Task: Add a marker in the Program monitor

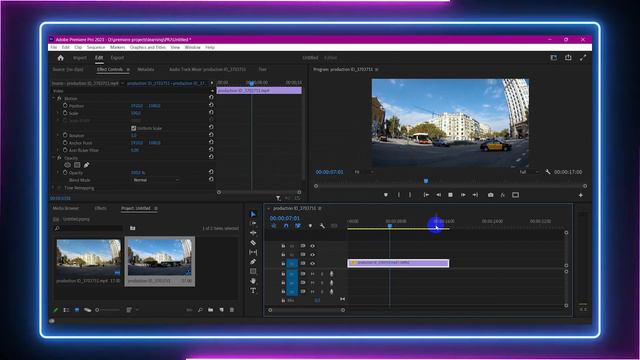Action: tap(386, 195)
